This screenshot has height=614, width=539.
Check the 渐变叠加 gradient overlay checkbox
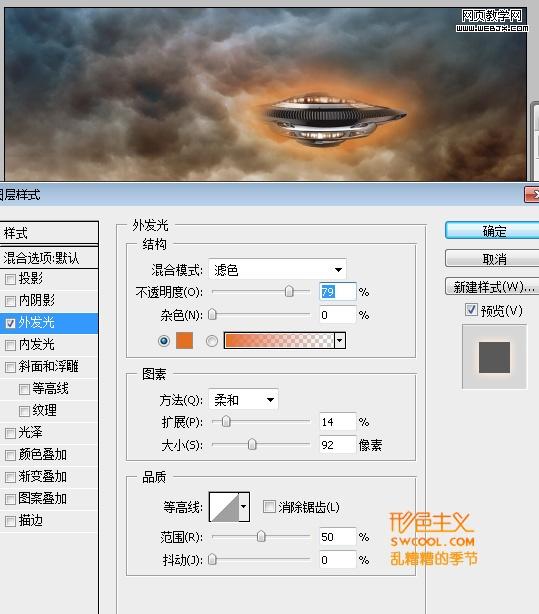10,477
